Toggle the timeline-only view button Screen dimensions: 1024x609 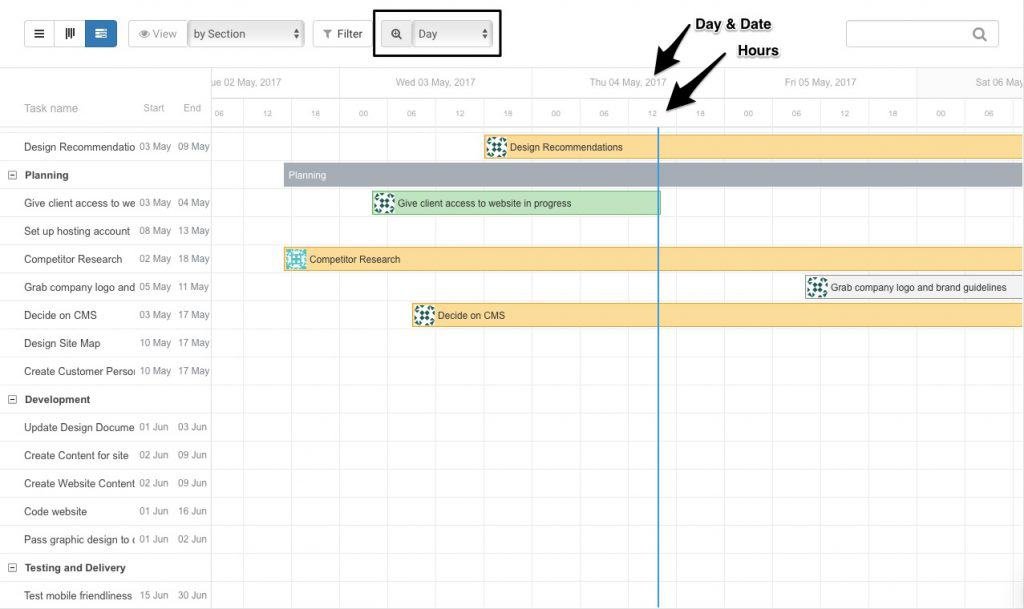click(x=68, y=32)
